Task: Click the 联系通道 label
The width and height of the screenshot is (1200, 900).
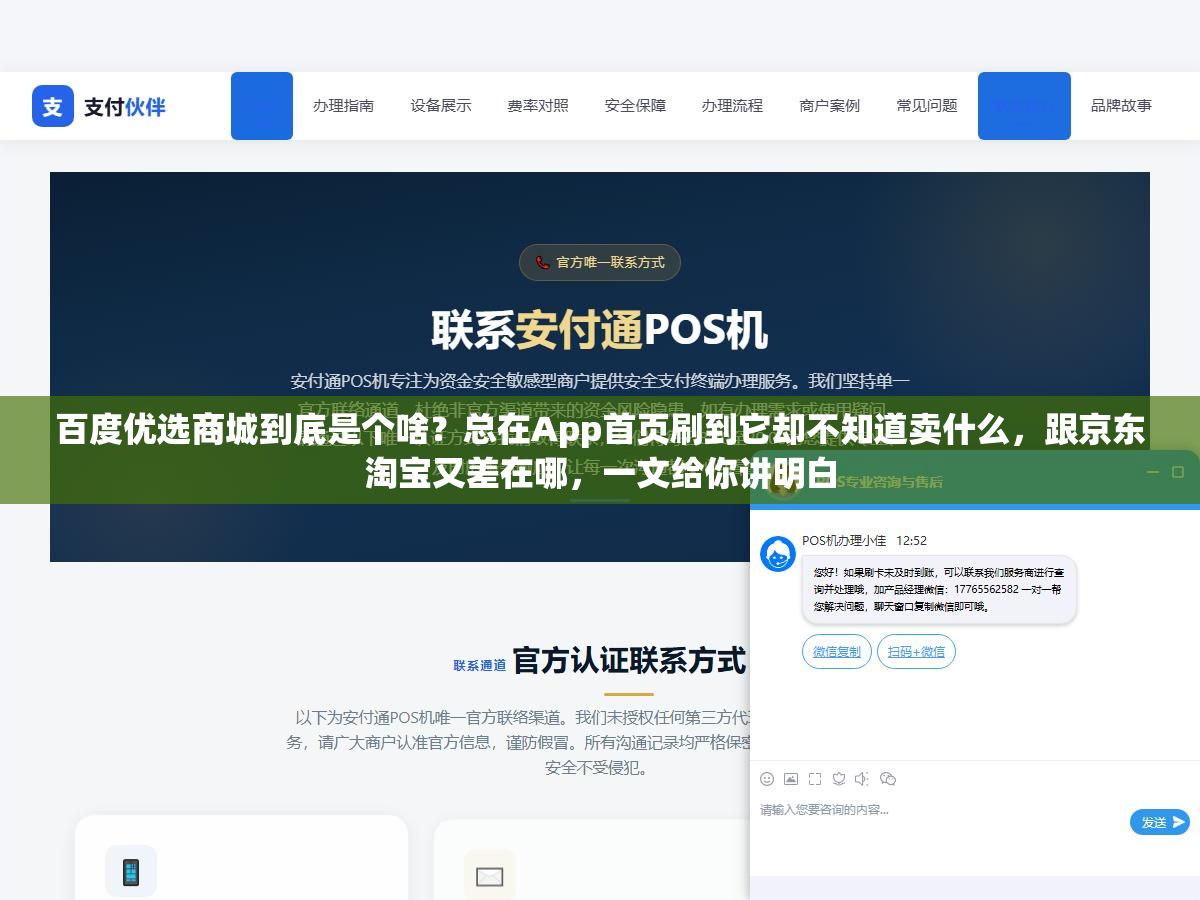Action: coord(480,665)
